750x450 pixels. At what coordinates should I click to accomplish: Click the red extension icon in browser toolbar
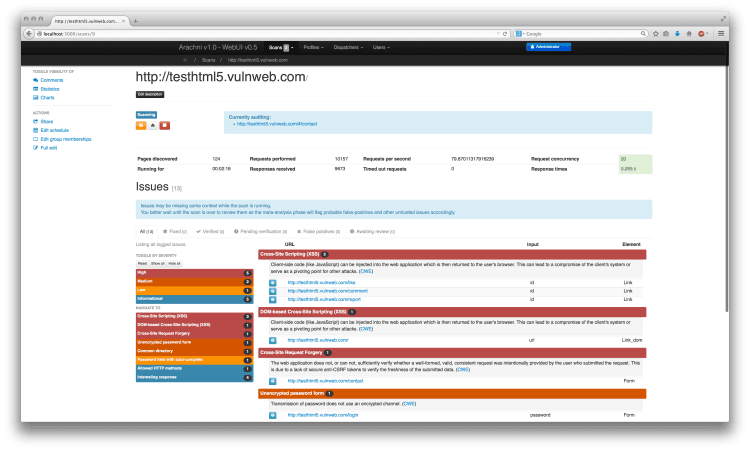coord(701,33)
